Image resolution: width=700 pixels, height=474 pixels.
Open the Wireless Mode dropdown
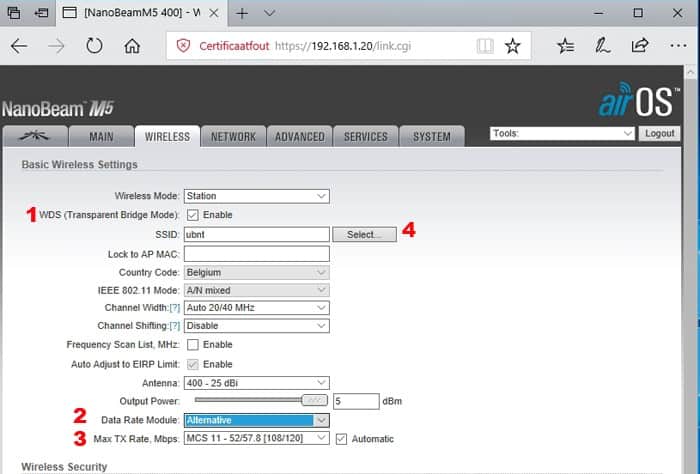click(257, 196)
